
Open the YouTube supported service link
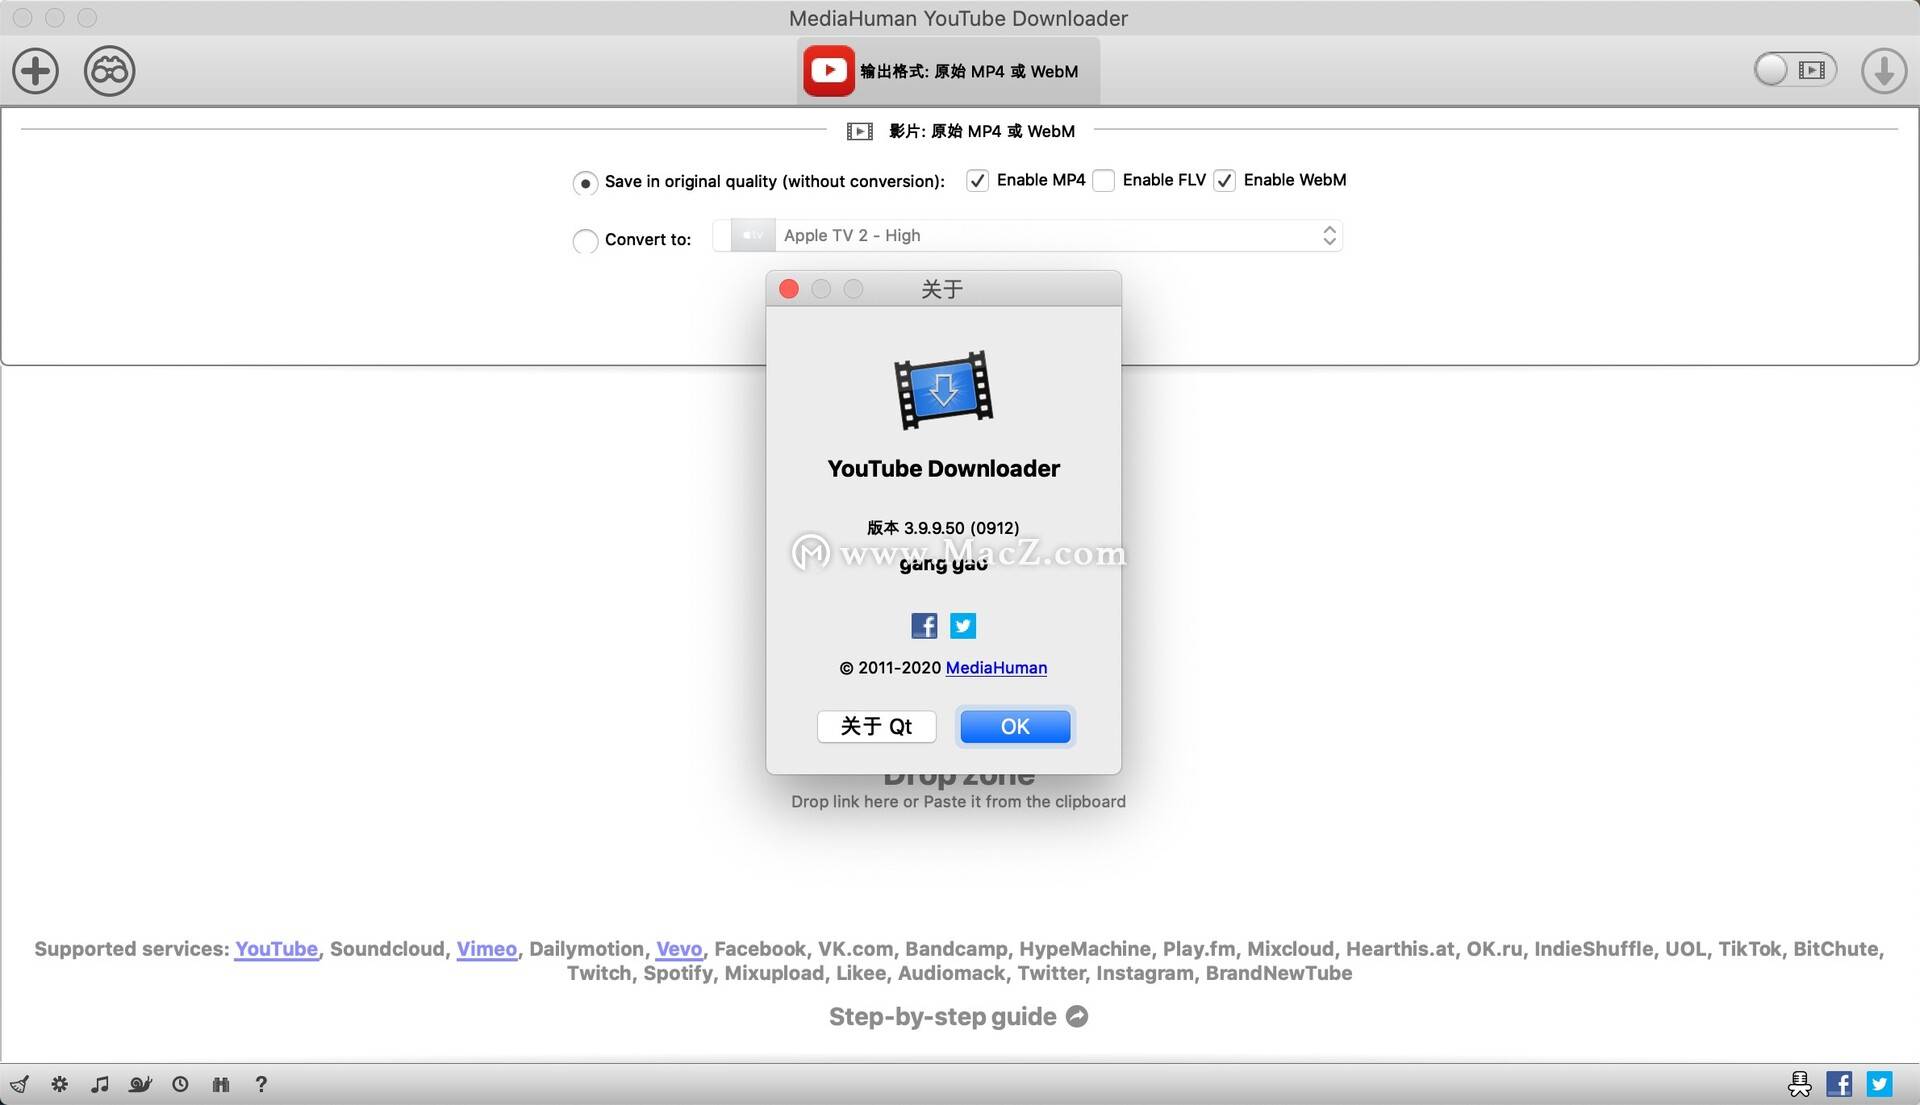[x=276, y=949]
